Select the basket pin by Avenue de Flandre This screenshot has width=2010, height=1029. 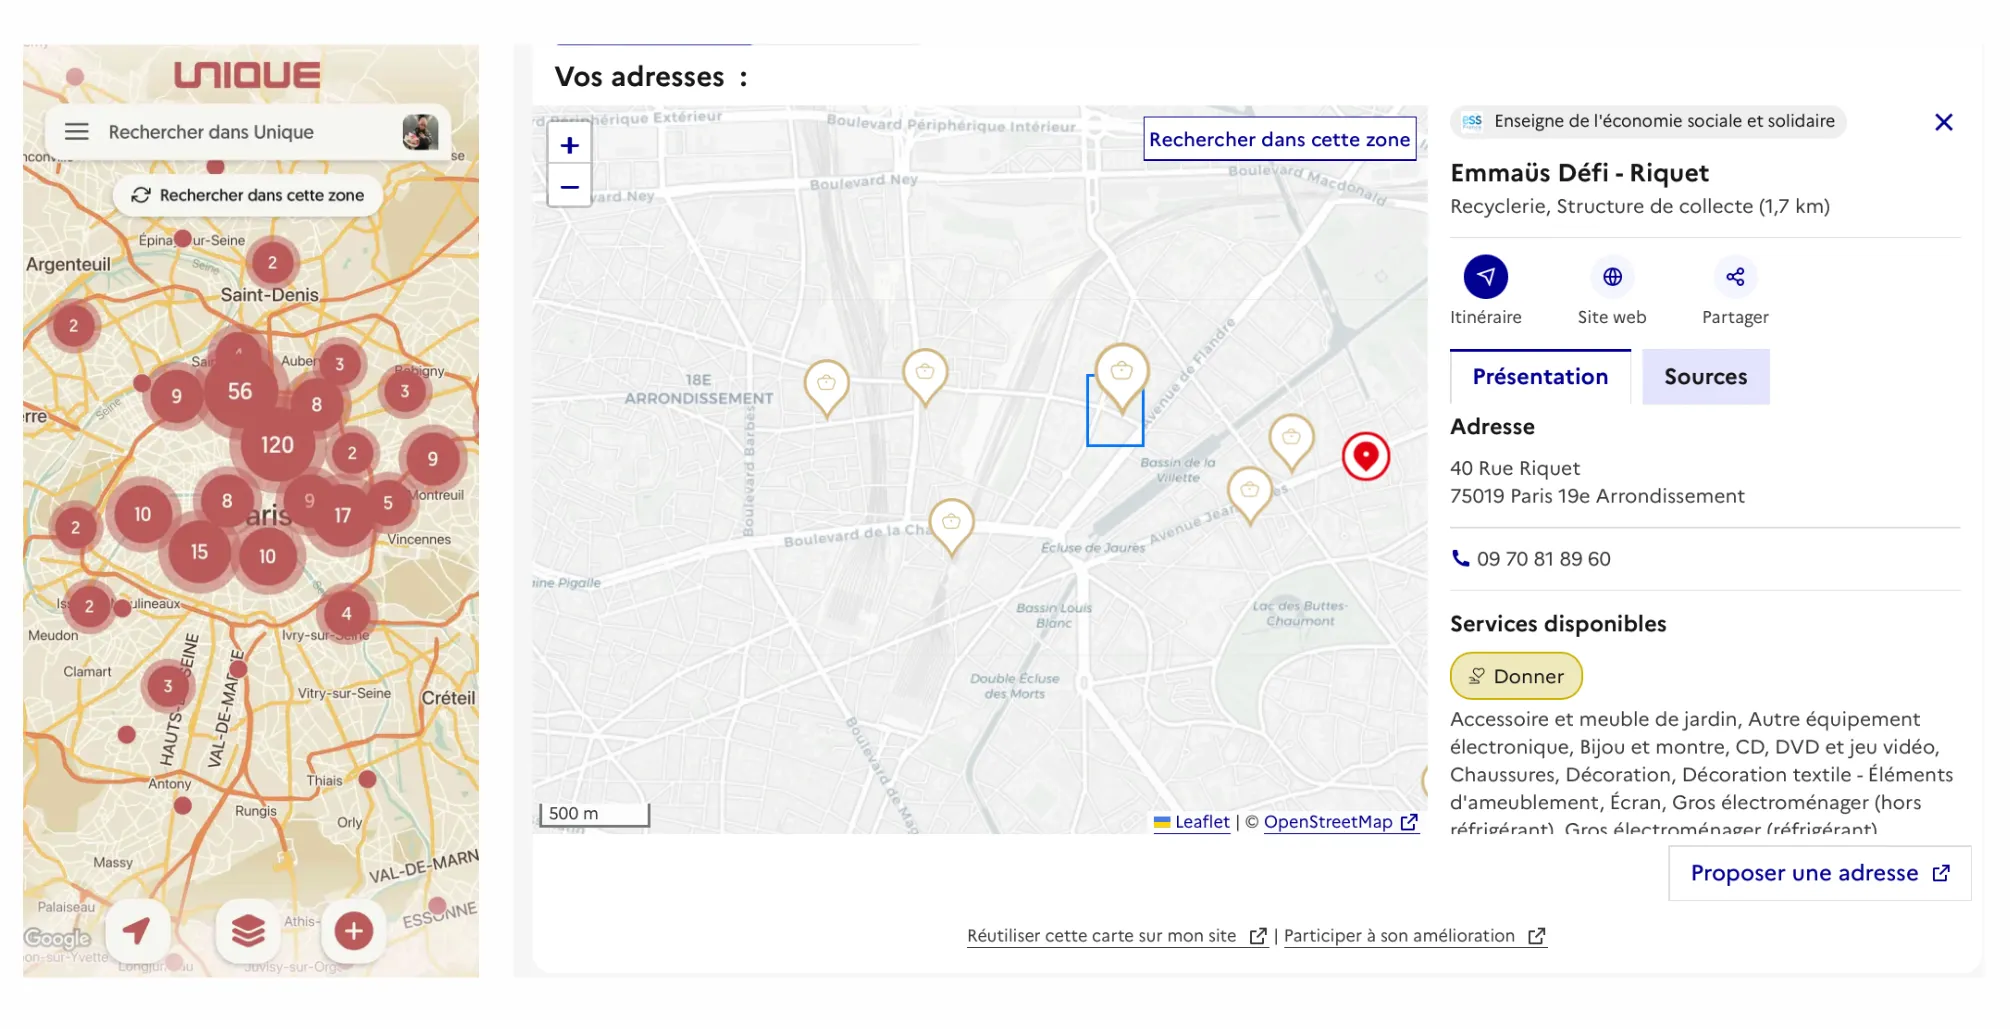(x=1121, y=376)
